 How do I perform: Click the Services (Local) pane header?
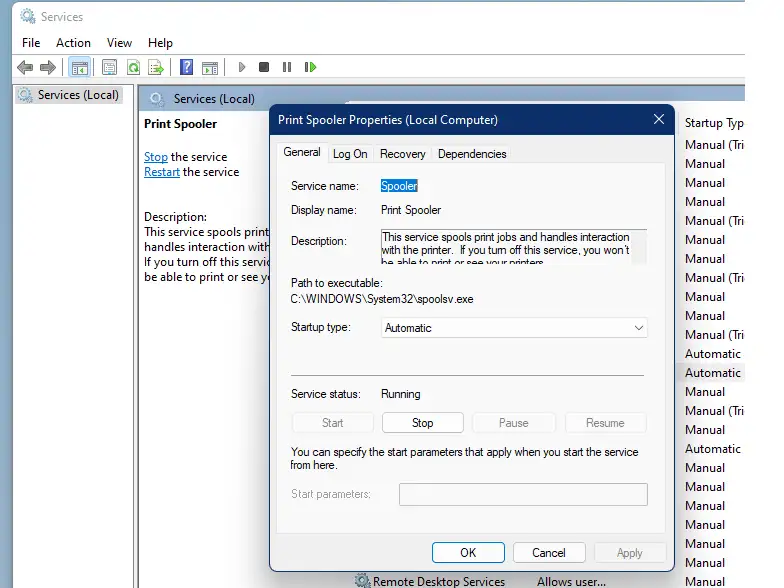coord(214,99)
